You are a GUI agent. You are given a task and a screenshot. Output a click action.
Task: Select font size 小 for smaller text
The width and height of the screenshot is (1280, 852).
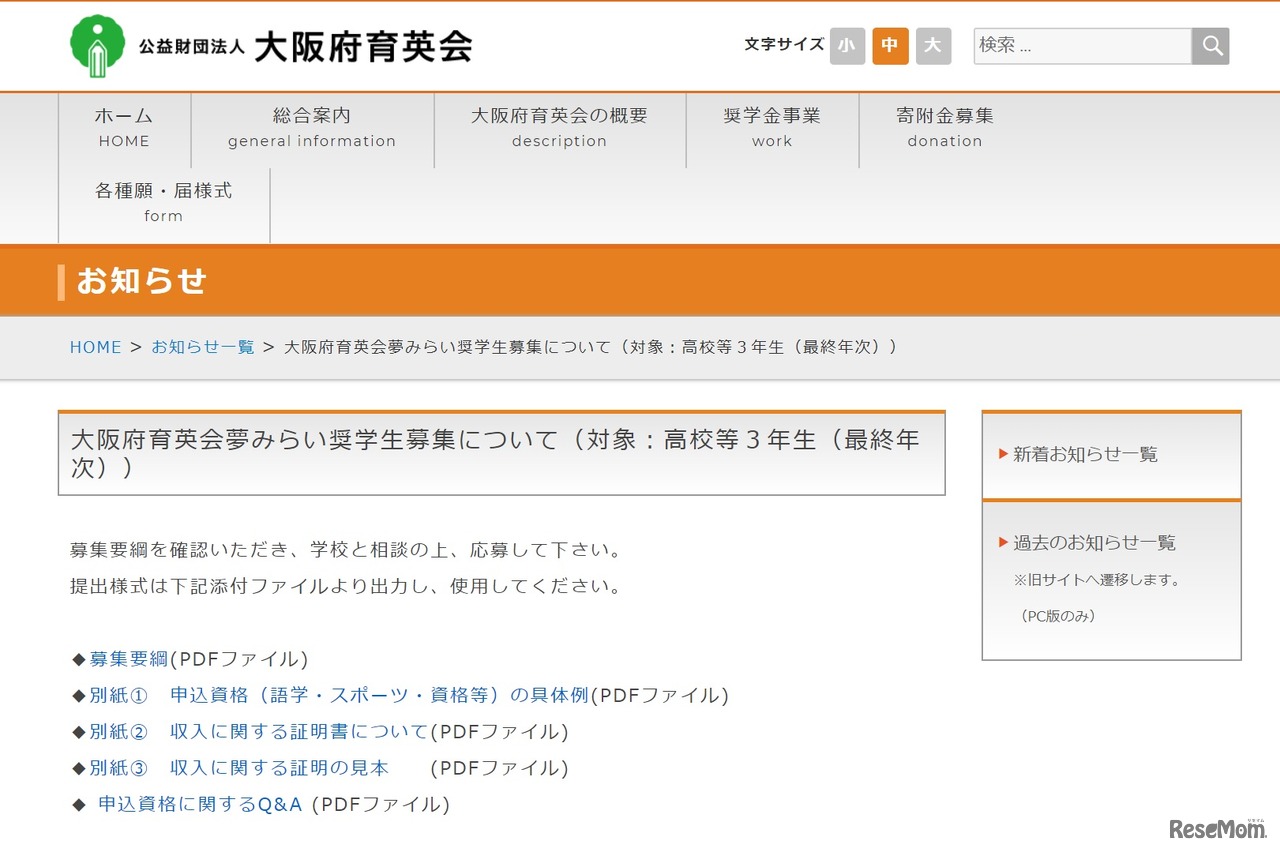846,46
